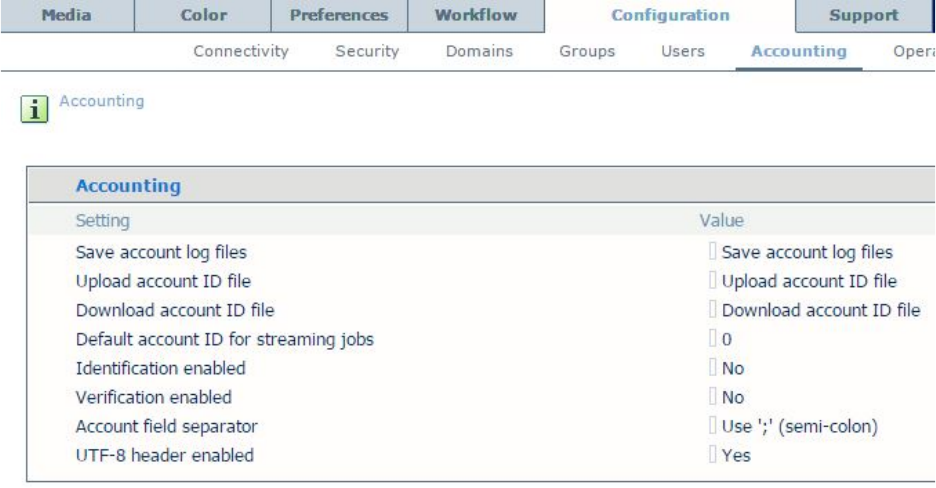Screen dimensions: 936x488
Task: Click the Download account ID file value link
Action: [x=819, y=310]
